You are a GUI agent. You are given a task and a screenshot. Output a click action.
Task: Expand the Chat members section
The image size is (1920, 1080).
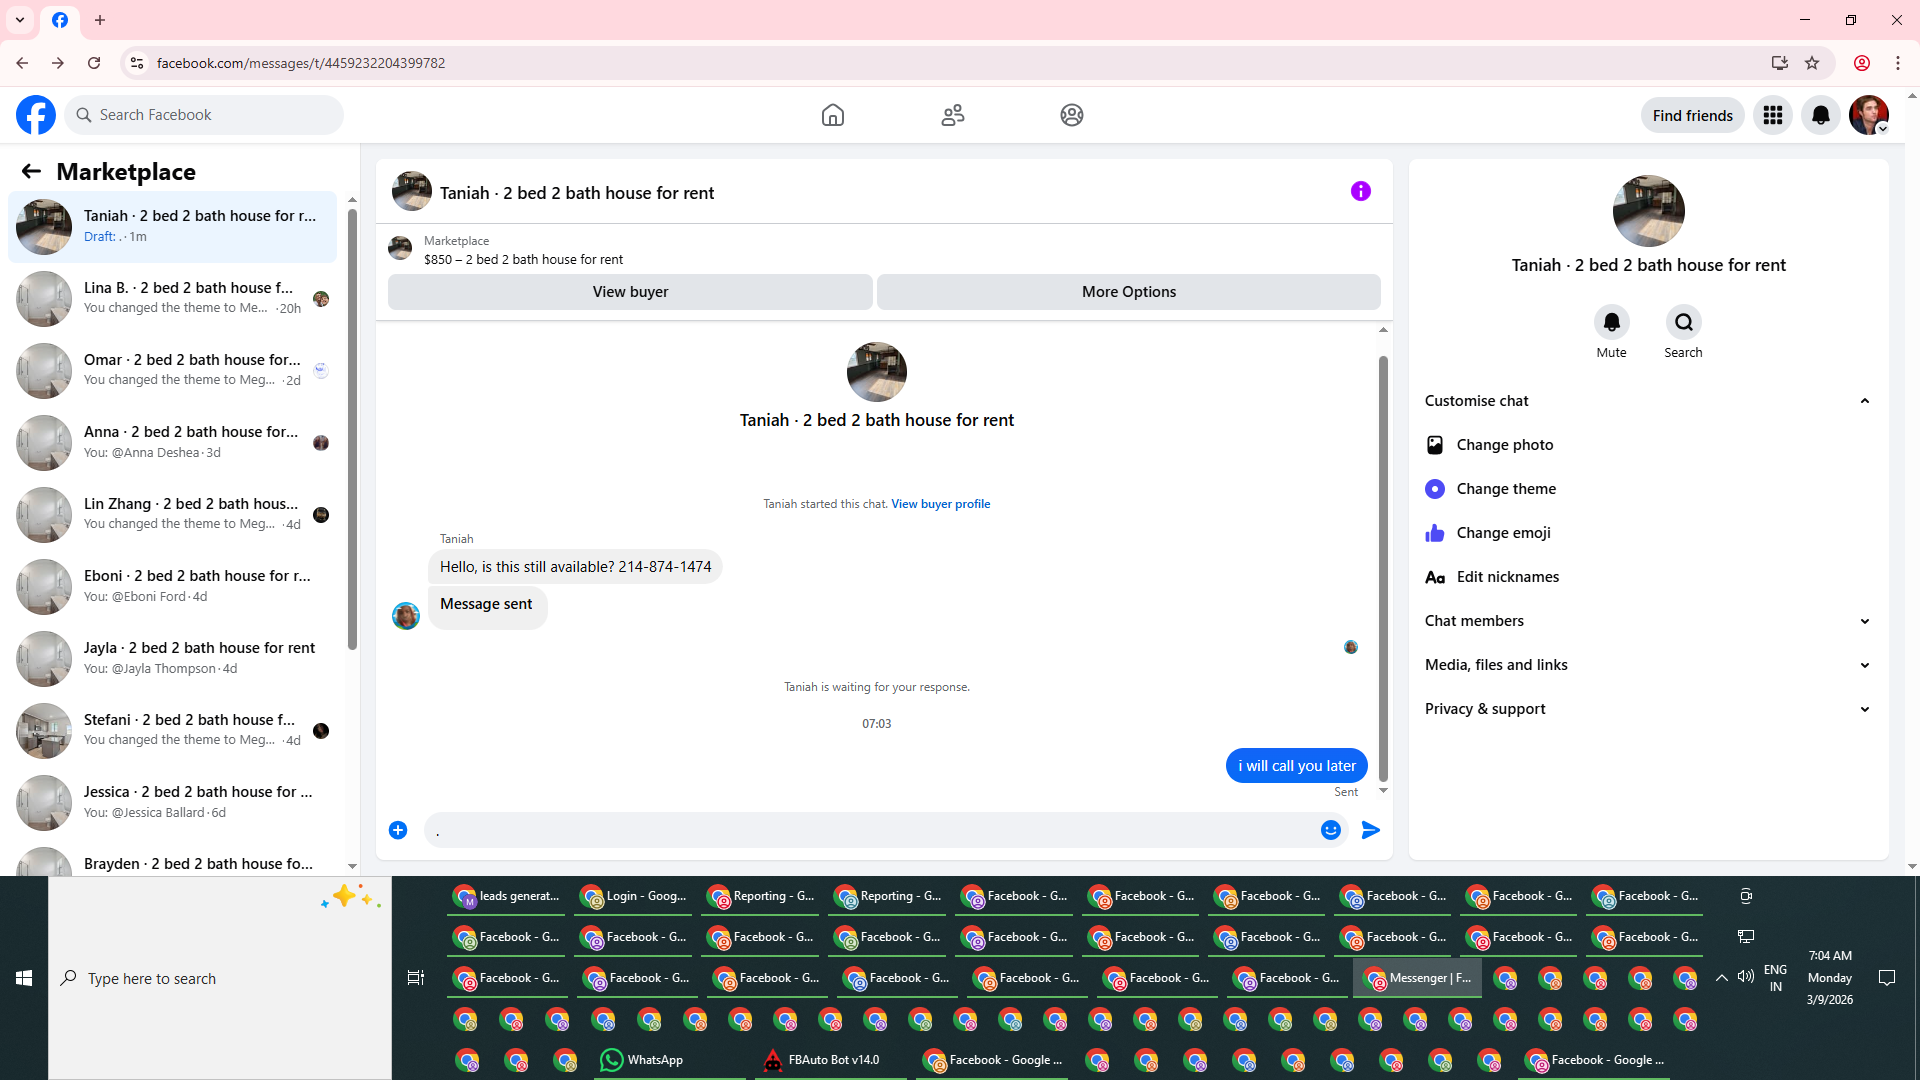tap(1864, 621)
